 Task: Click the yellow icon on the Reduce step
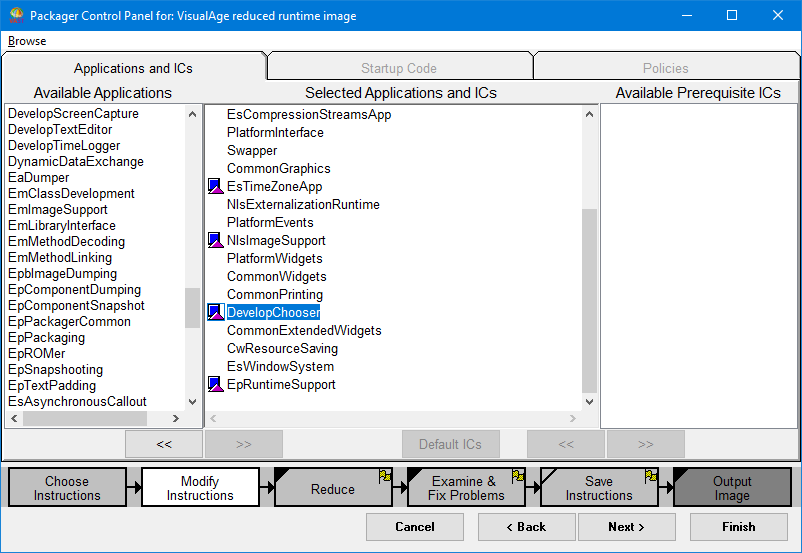tap(385, 476)
